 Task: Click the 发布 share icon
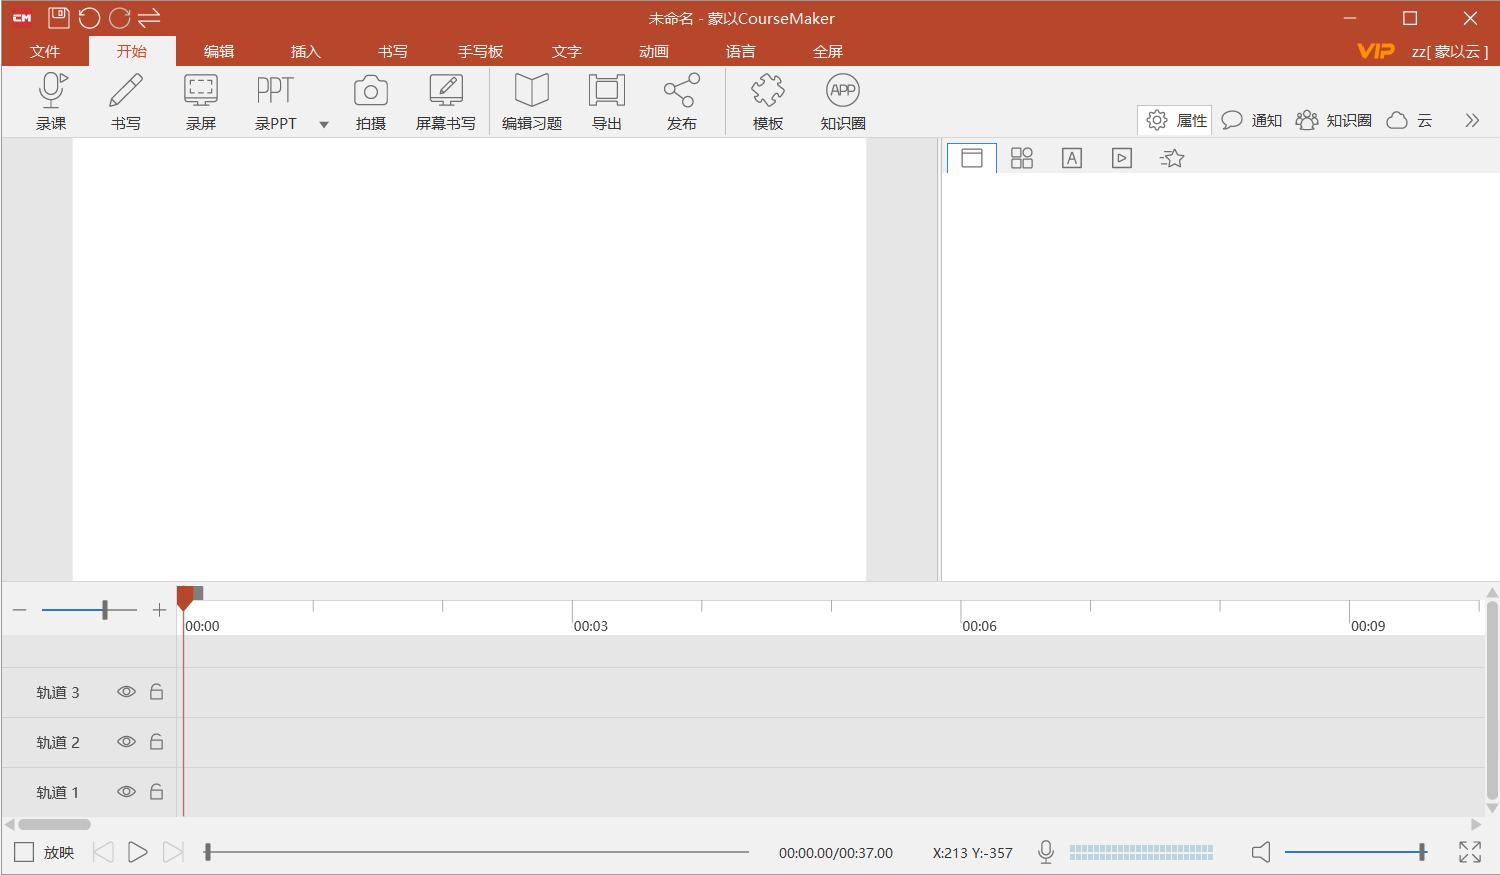682,92
